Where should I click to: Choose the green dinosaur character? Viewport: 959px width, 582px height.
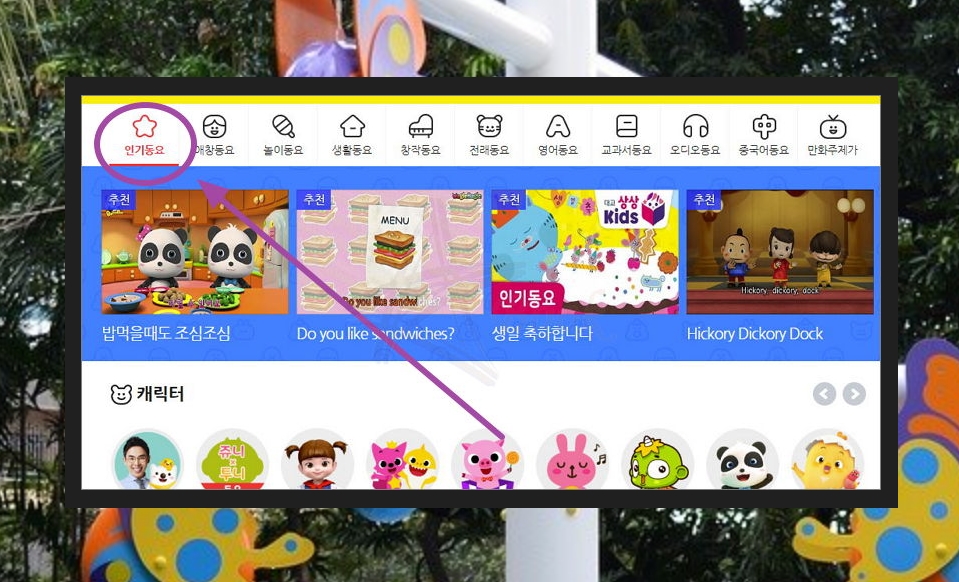click(x=657, y=460)
